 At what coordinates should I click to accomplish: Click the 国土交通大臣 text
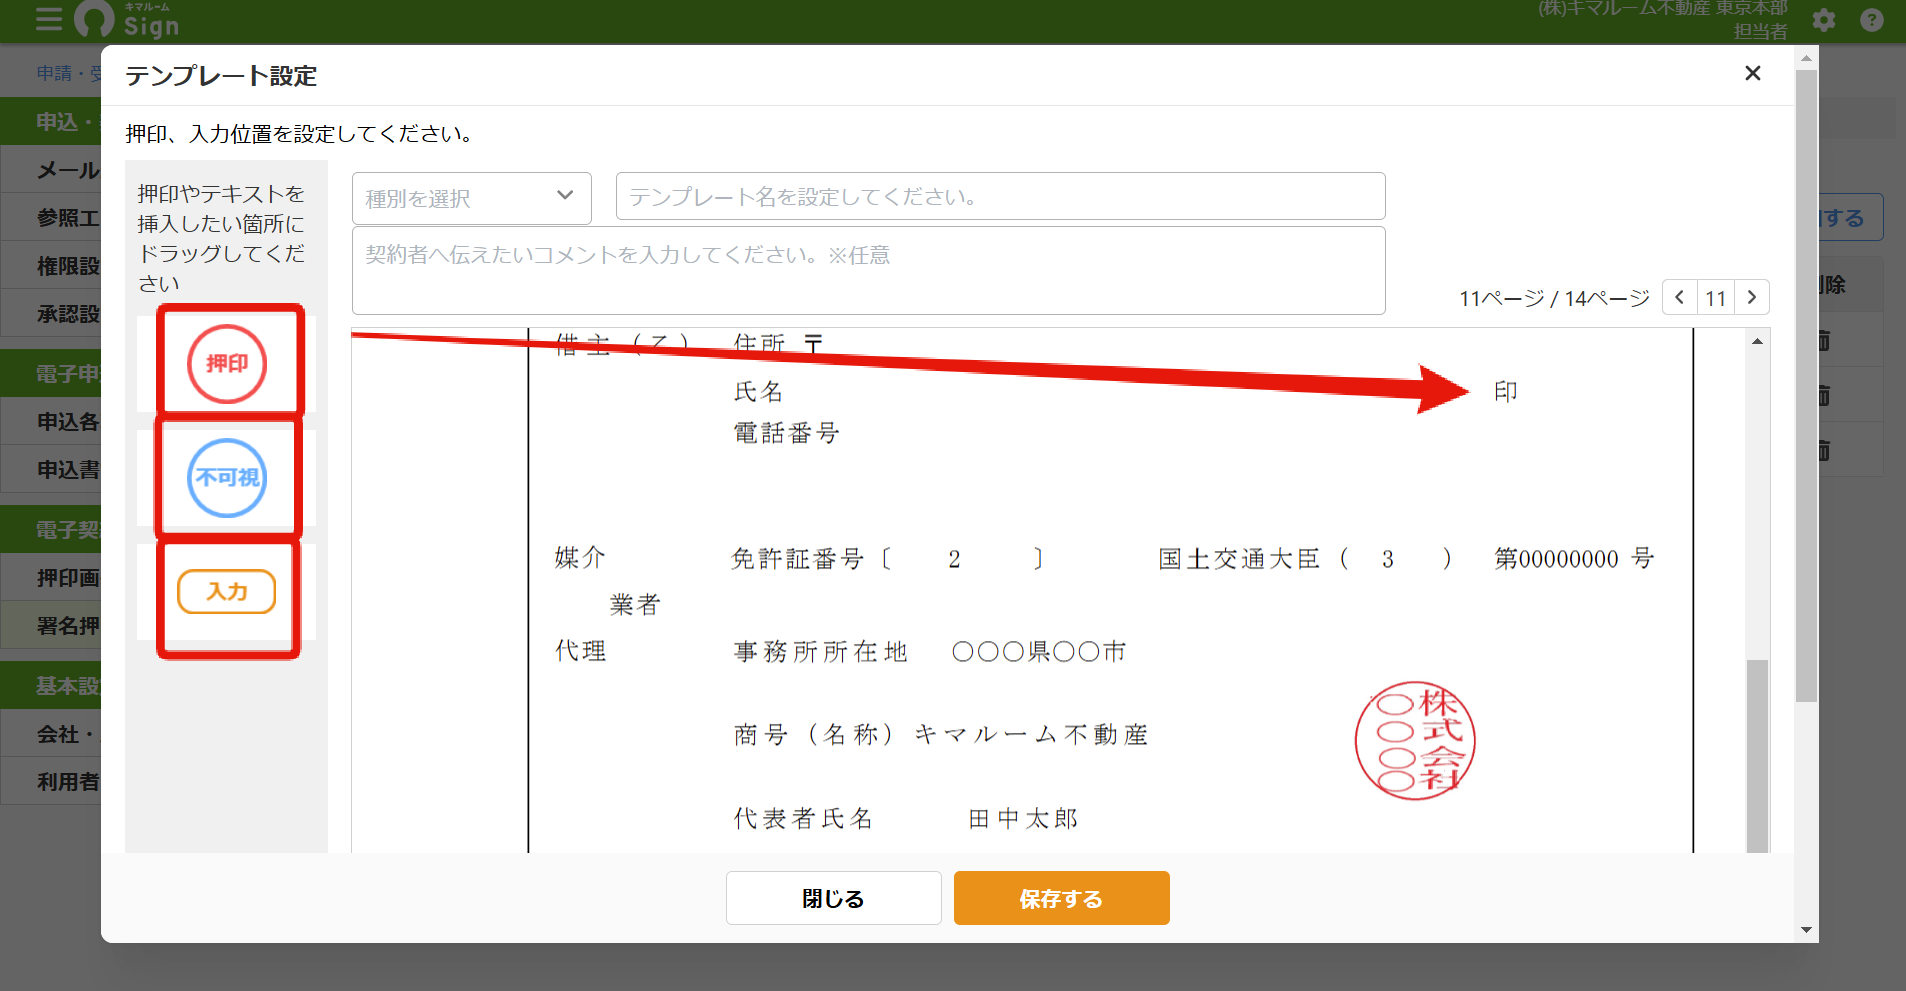(x=1239, y=558)
